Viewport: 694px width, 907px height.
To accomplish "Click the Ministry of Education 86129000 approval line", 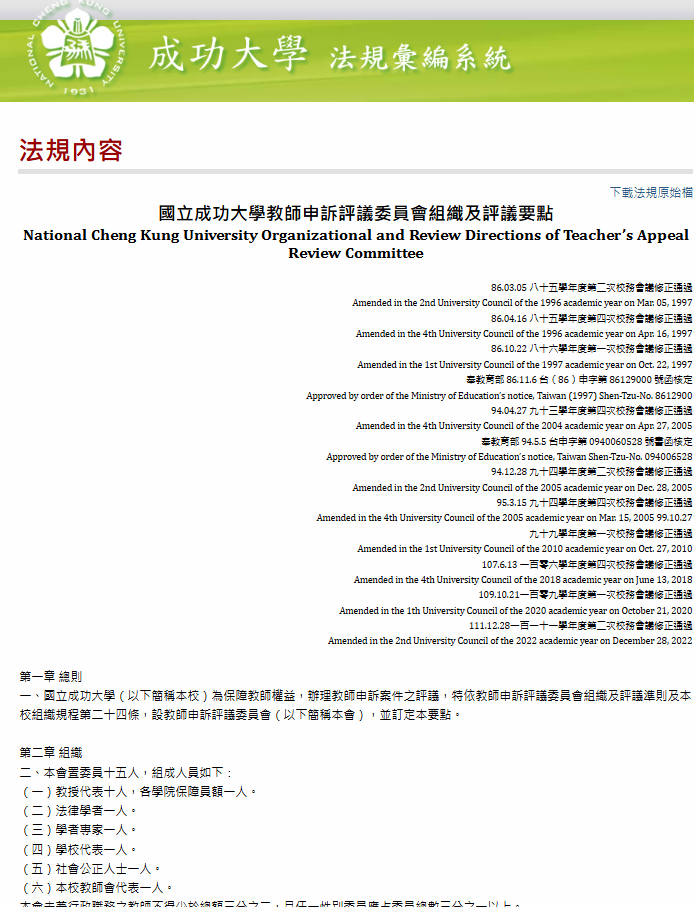I will [579, 380].
